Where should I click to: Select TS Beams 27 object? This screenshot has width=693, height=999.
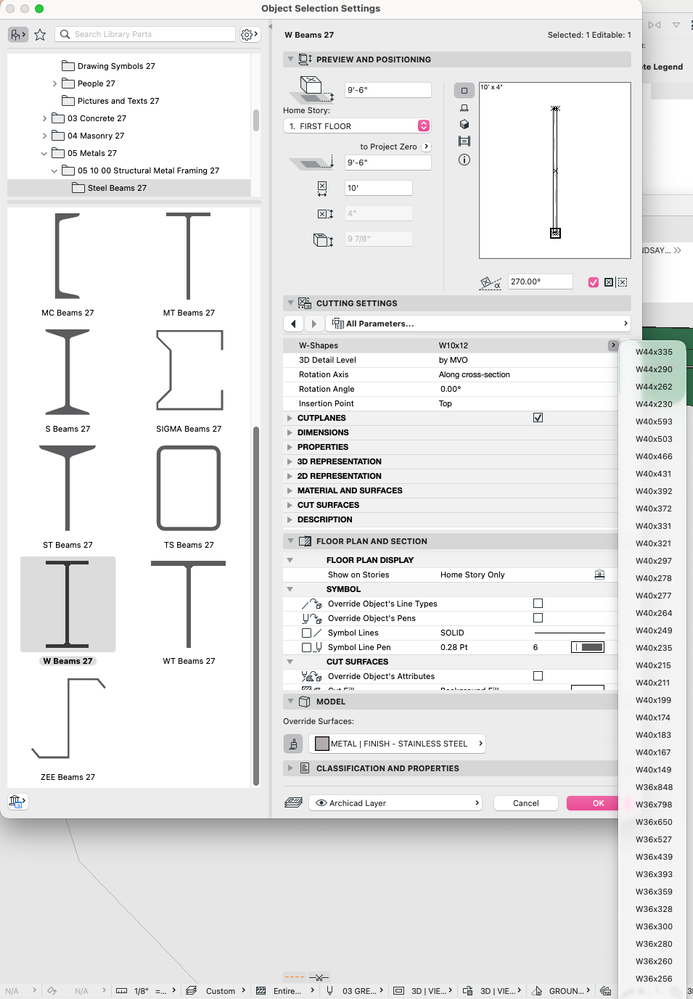pos(189,488)
